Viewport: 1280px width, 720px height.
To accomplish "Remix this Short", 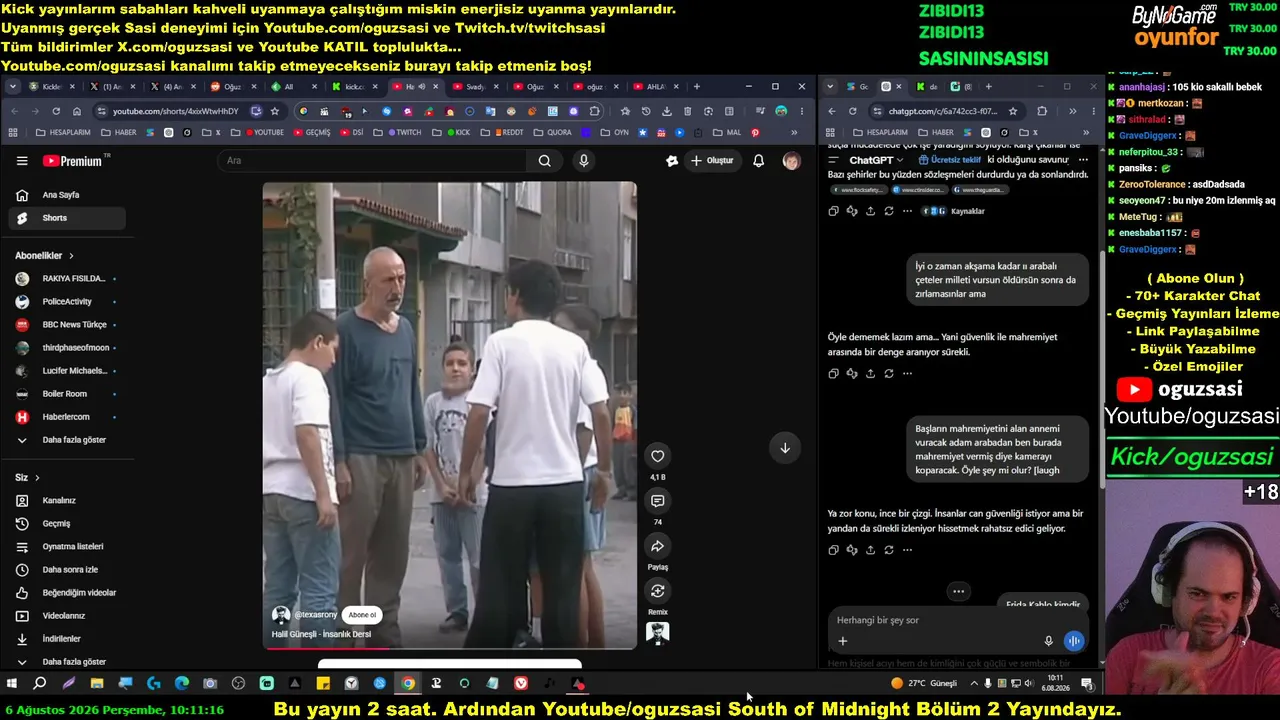I will [657, 591].
